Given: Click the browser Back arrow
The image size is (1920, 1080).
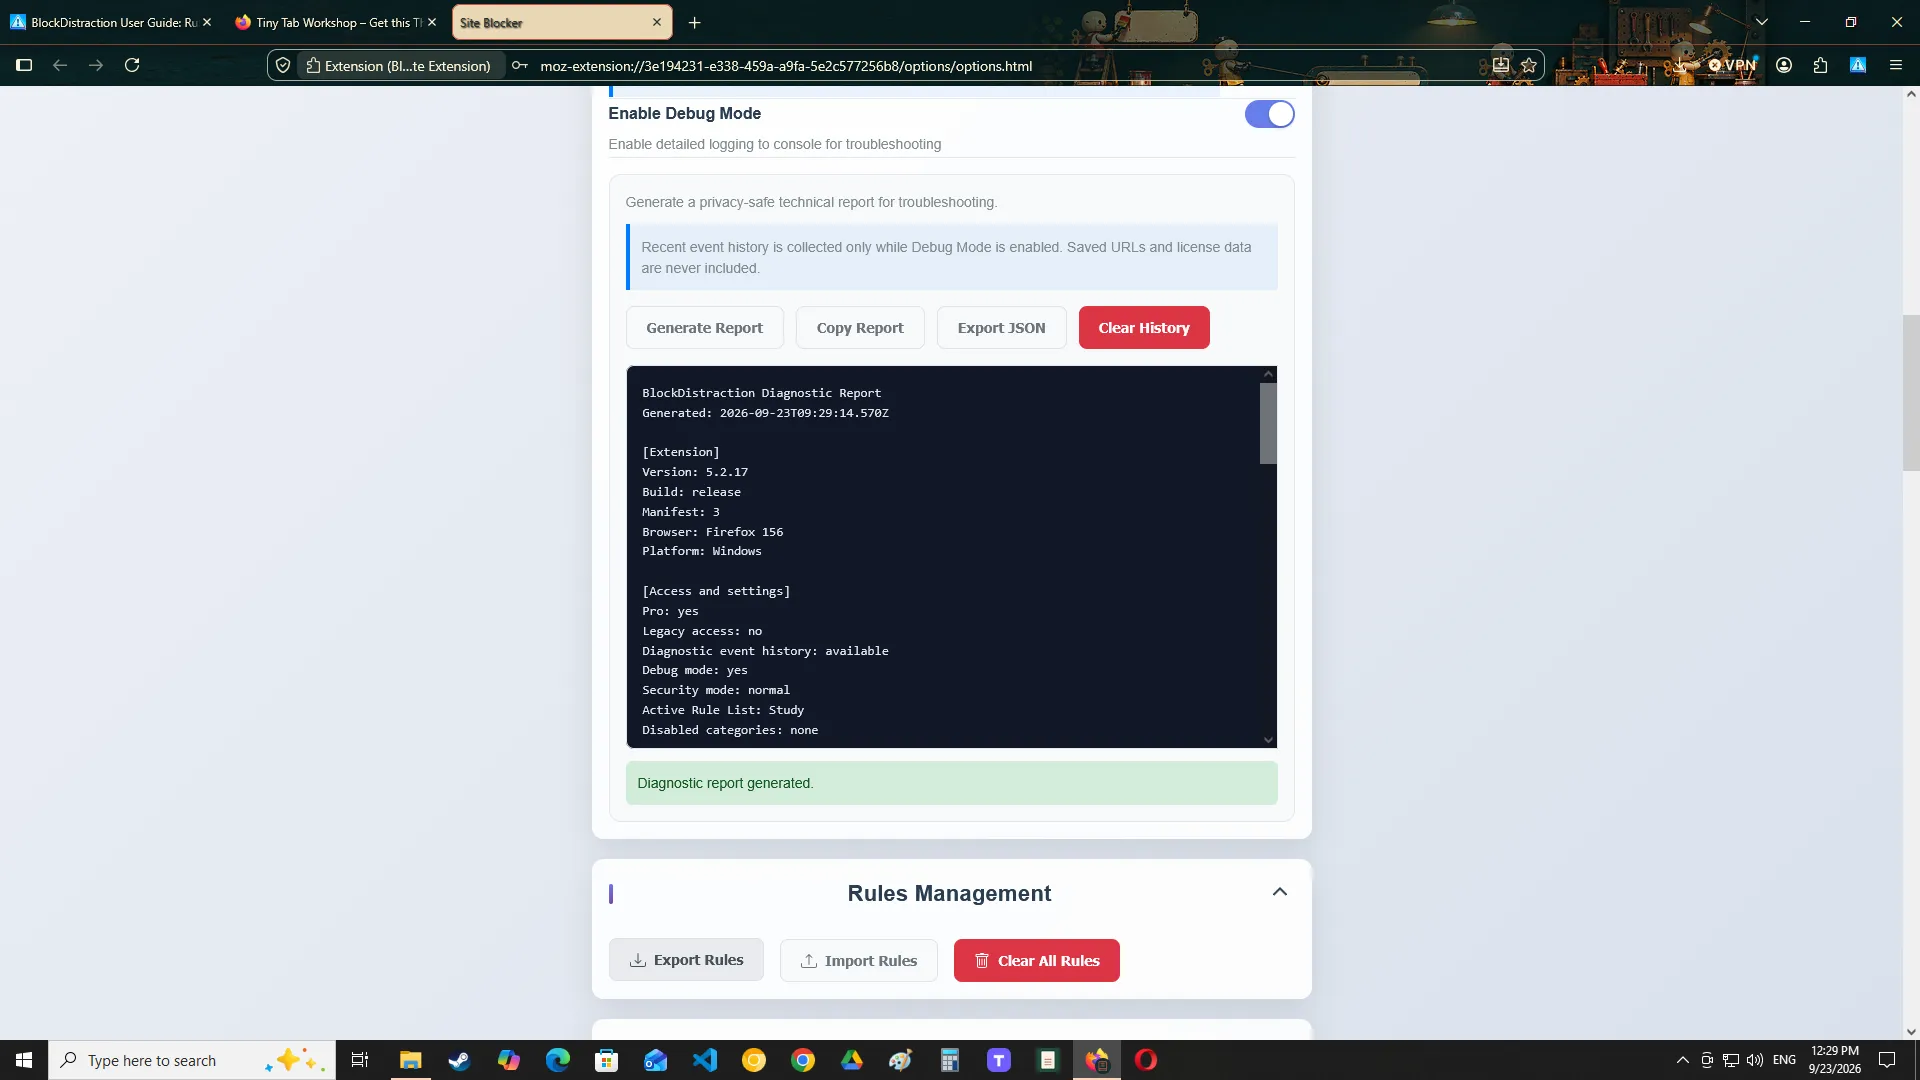Looking at the screenshot, I should [x=60, y=65].
